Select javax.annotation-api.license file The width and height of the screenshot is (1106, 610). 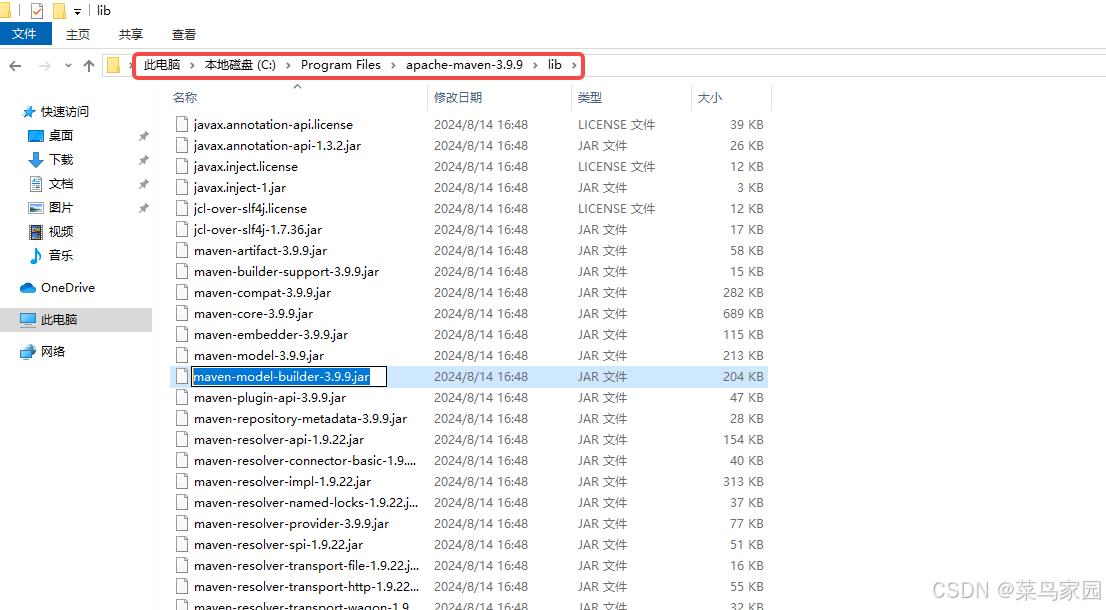tap(273, 125)
